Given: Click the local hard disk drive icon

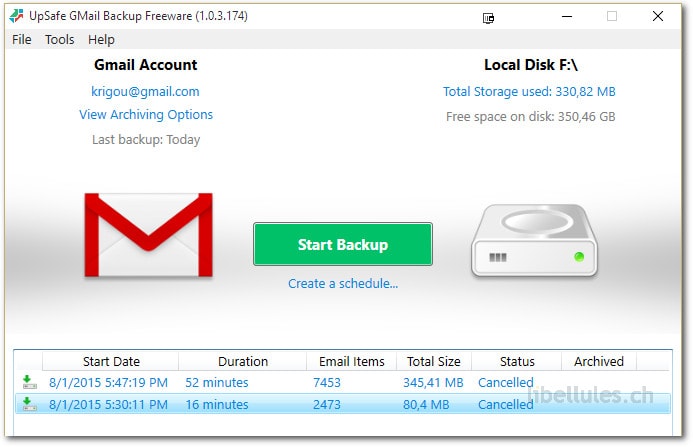Looking at the screenshot, I should point(534,241).
